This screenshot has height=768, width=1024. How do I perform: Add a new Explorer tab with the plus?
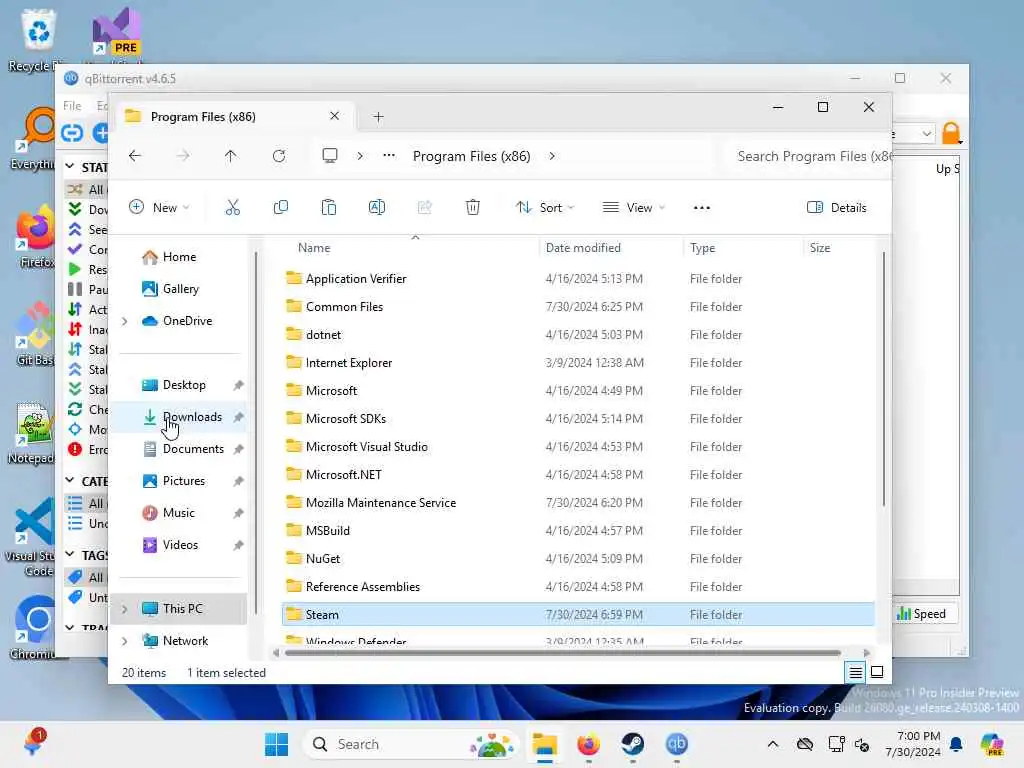click(378, 117)
